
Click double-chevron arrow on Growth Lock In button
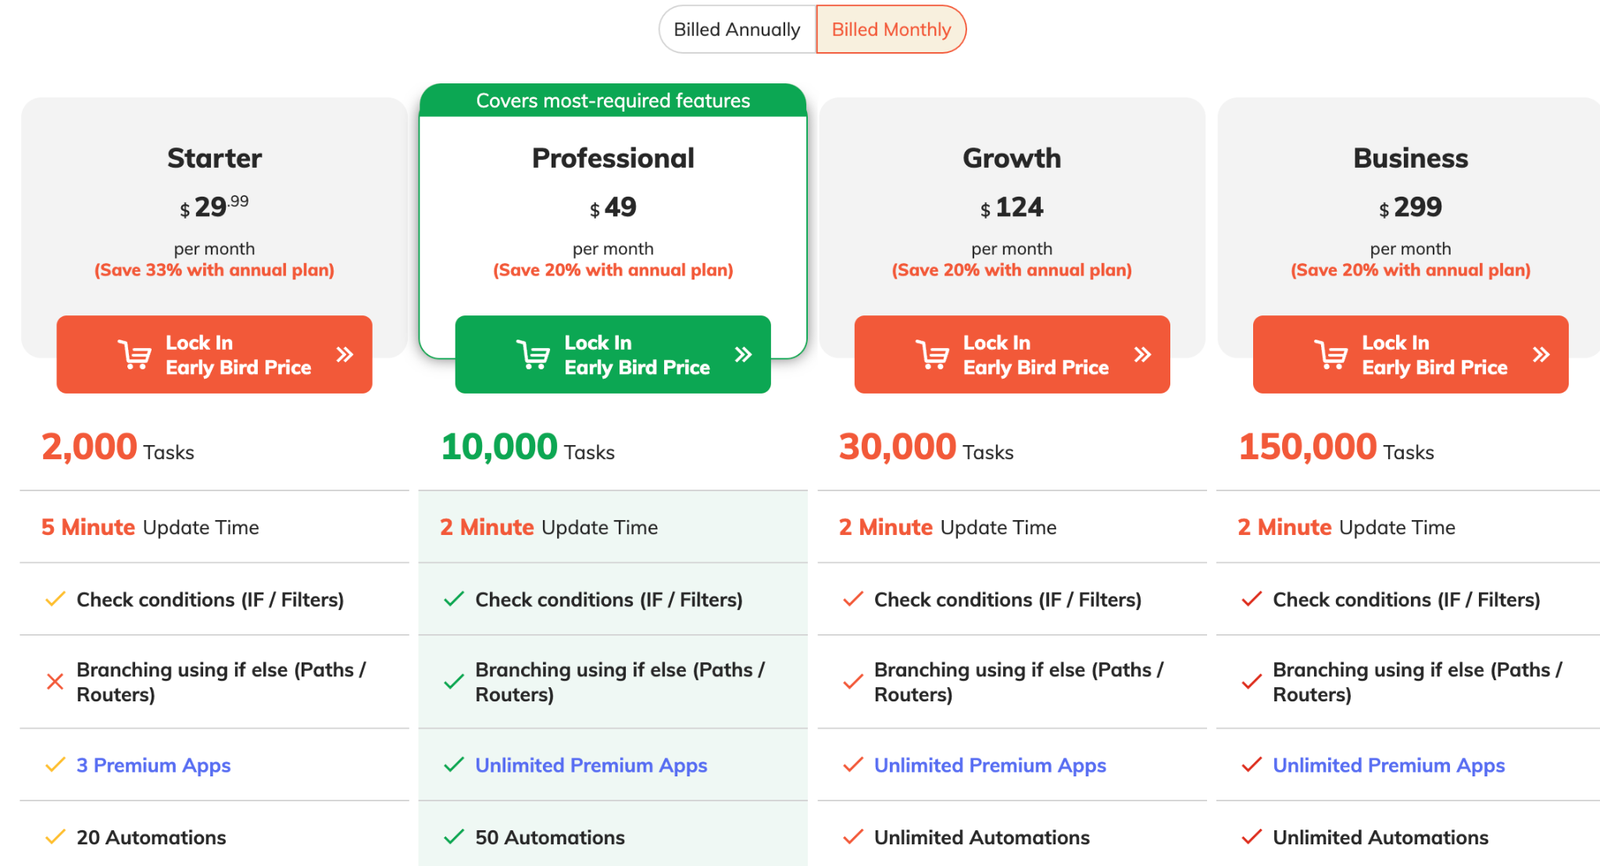tap(1143, 354)
